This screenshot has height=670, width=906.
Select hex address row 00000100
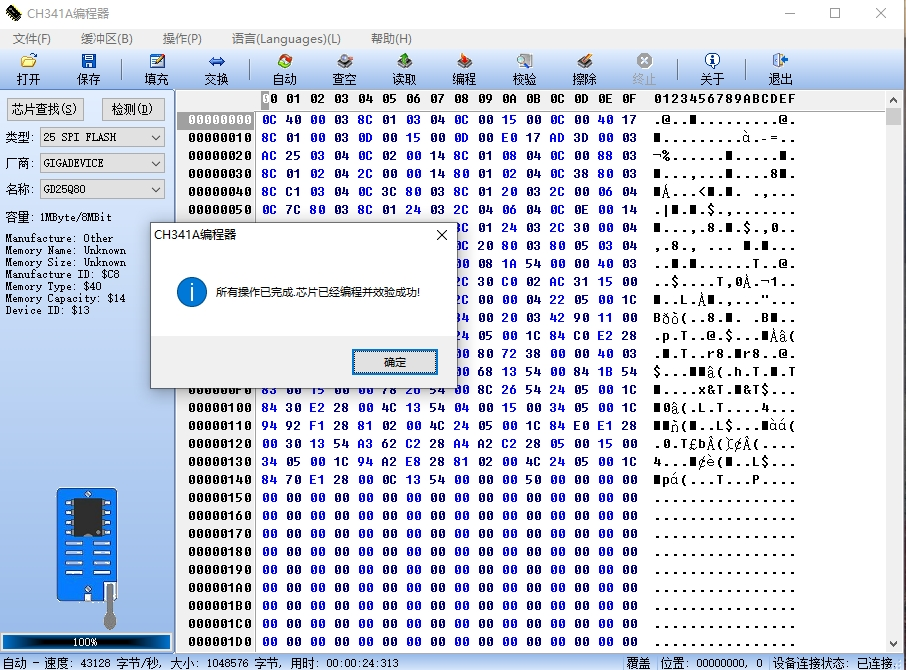[220, 408]
